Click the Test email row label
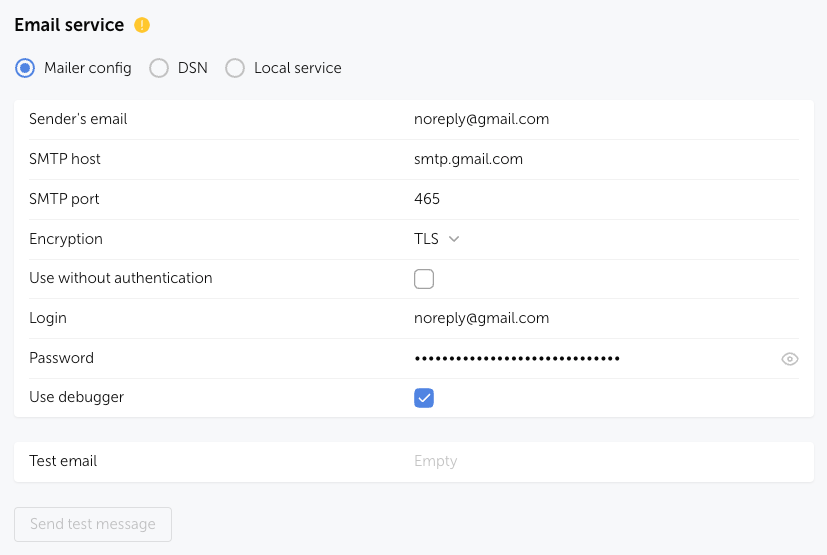 [63, 461]
